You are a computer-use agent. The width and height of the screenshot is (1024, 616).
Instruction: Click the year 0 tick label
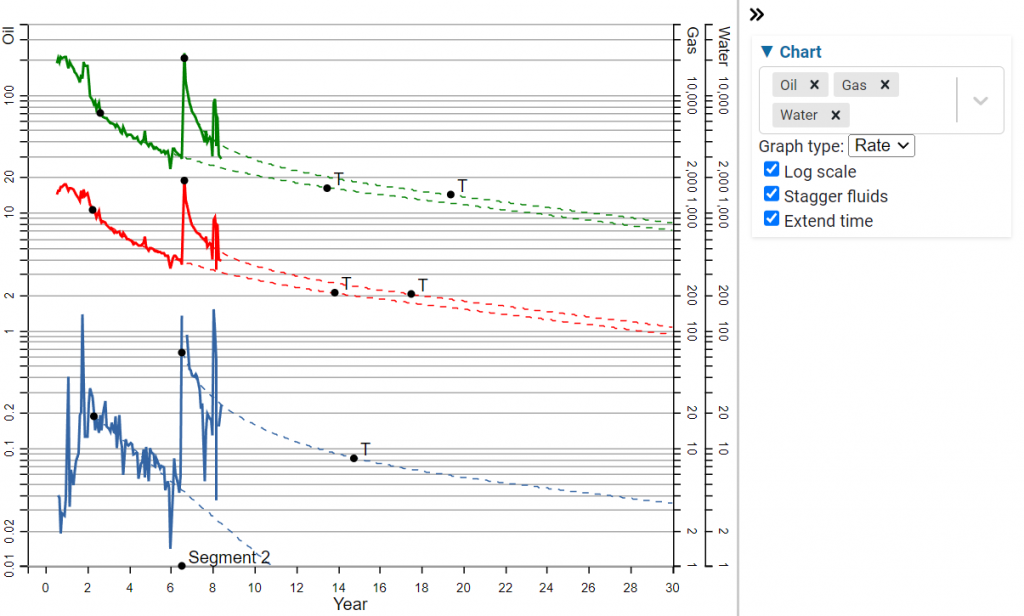coord(45,587)
